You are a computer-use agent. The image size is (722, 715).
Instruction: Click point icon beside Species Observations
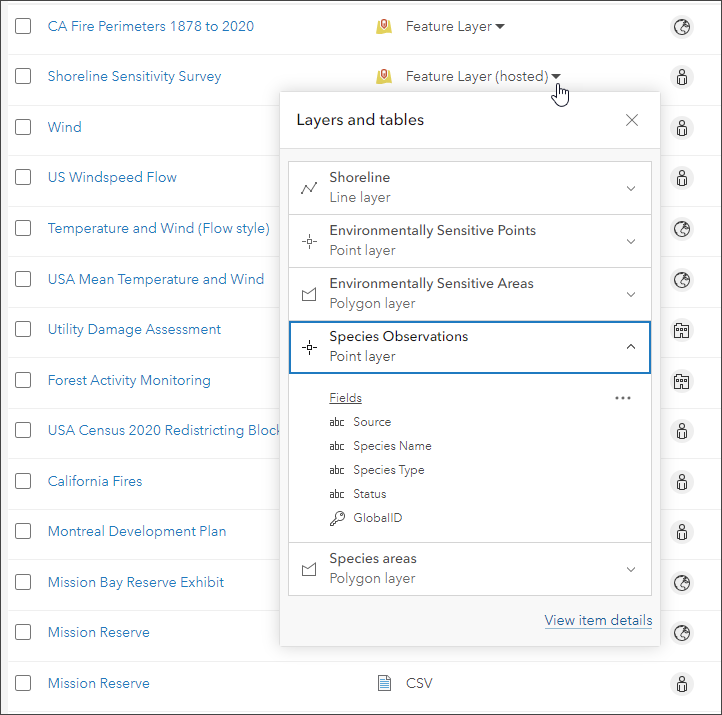(x=309, y=347)
